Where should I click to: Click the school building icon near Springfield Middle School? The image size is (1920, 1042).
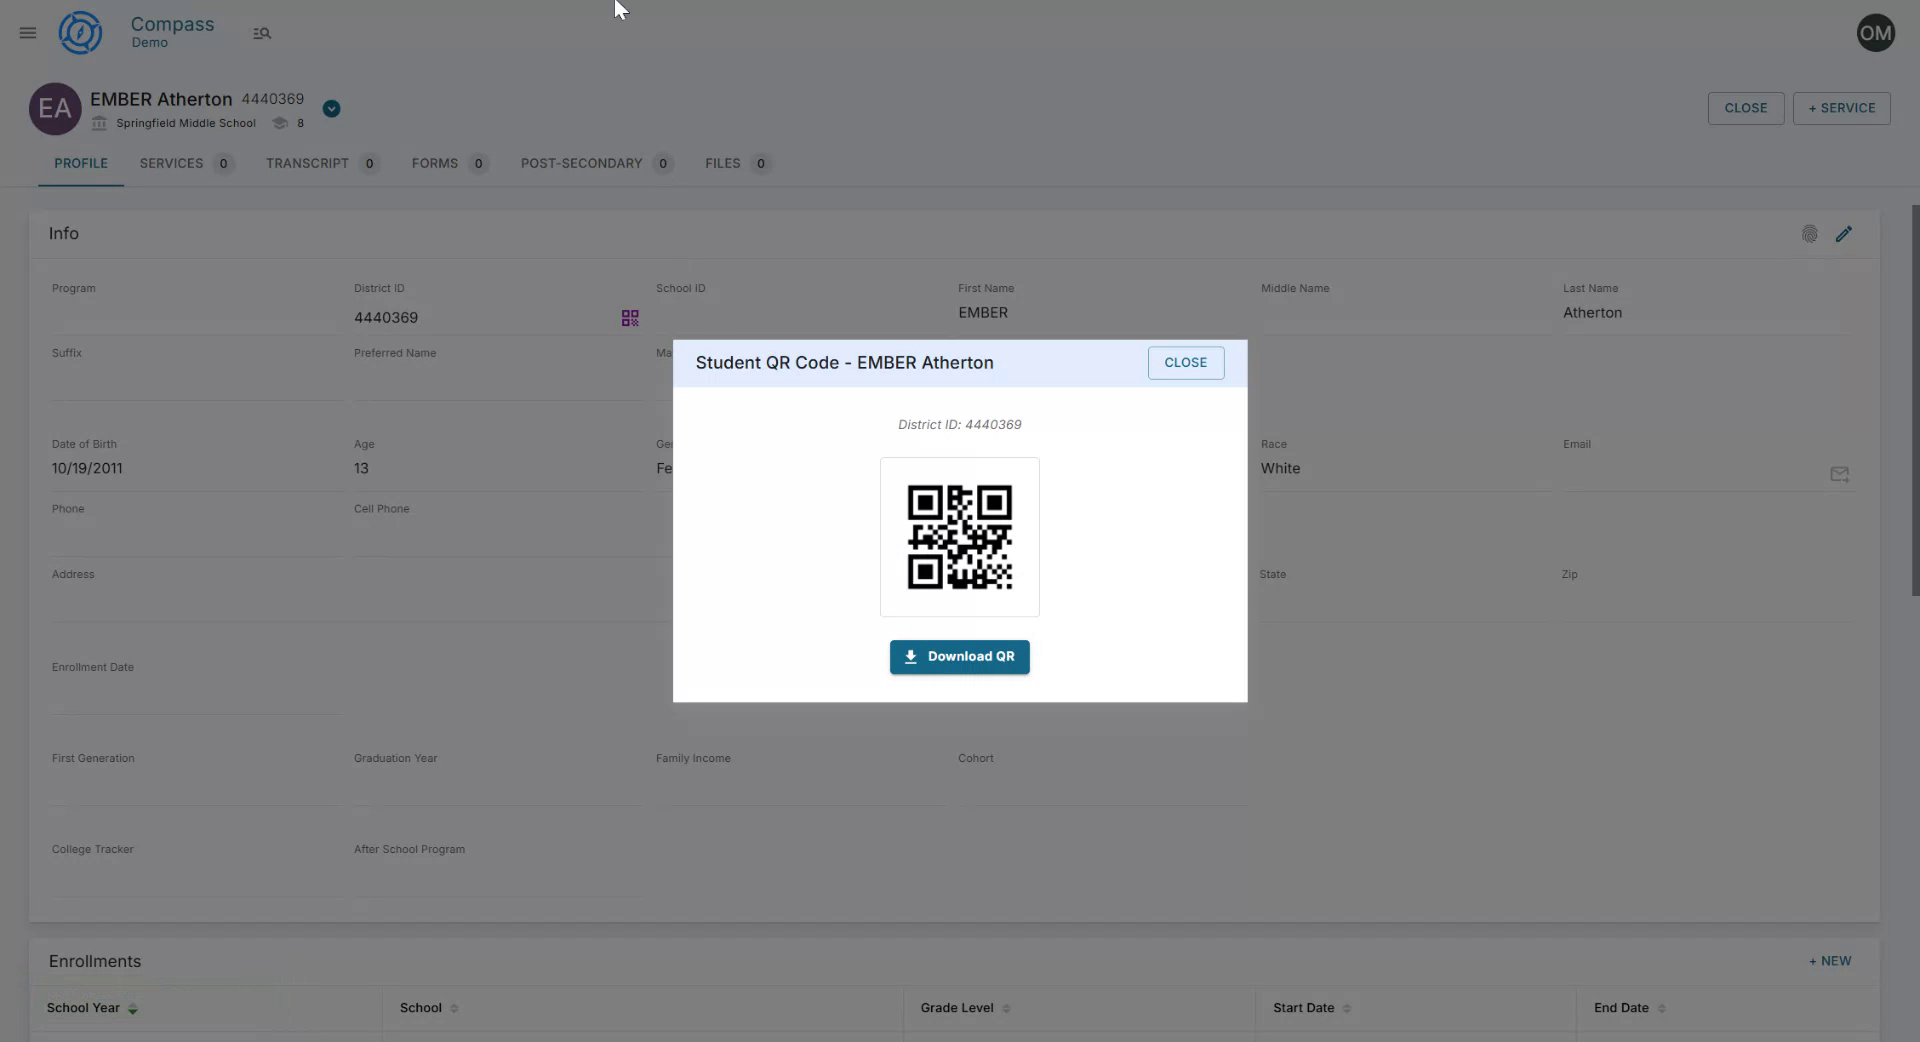pyautogui.click(x=99, y=123)
